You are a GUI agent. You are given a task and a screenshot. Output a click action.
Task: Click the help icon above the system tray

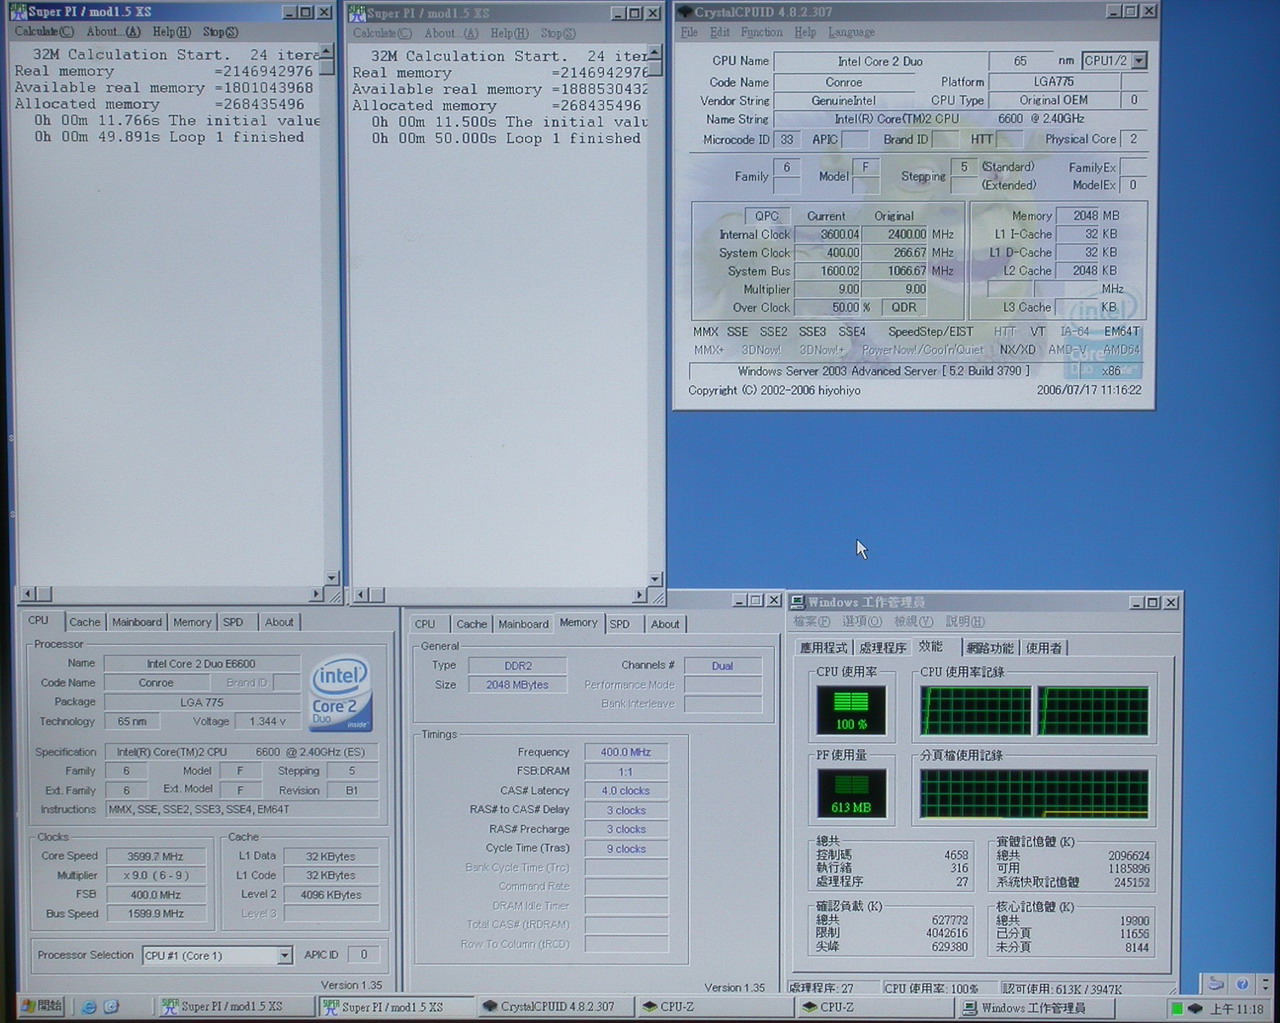click(1241, 984)
